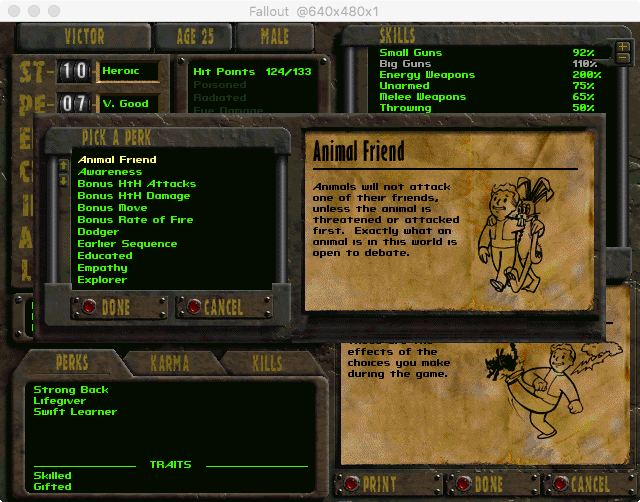Click the Hit Points 124/133 stat

click(x=252, y=72)
